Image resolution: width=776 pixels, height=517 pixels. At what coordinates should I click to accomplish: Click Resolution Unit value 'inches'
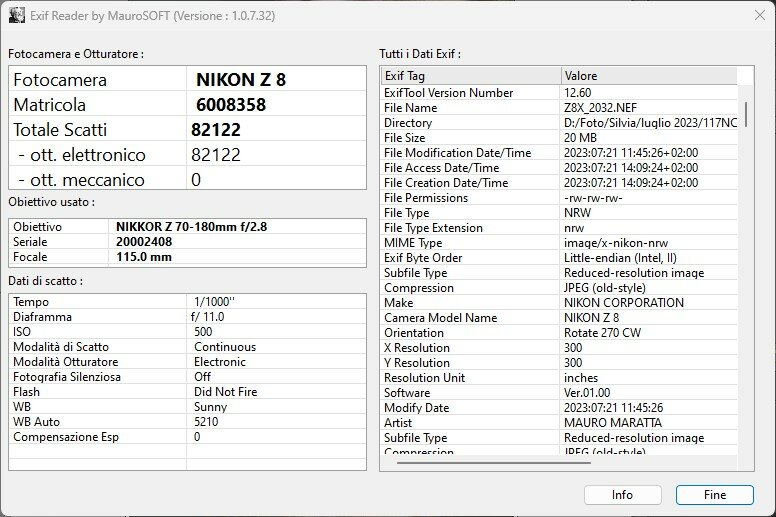[581, 378]
